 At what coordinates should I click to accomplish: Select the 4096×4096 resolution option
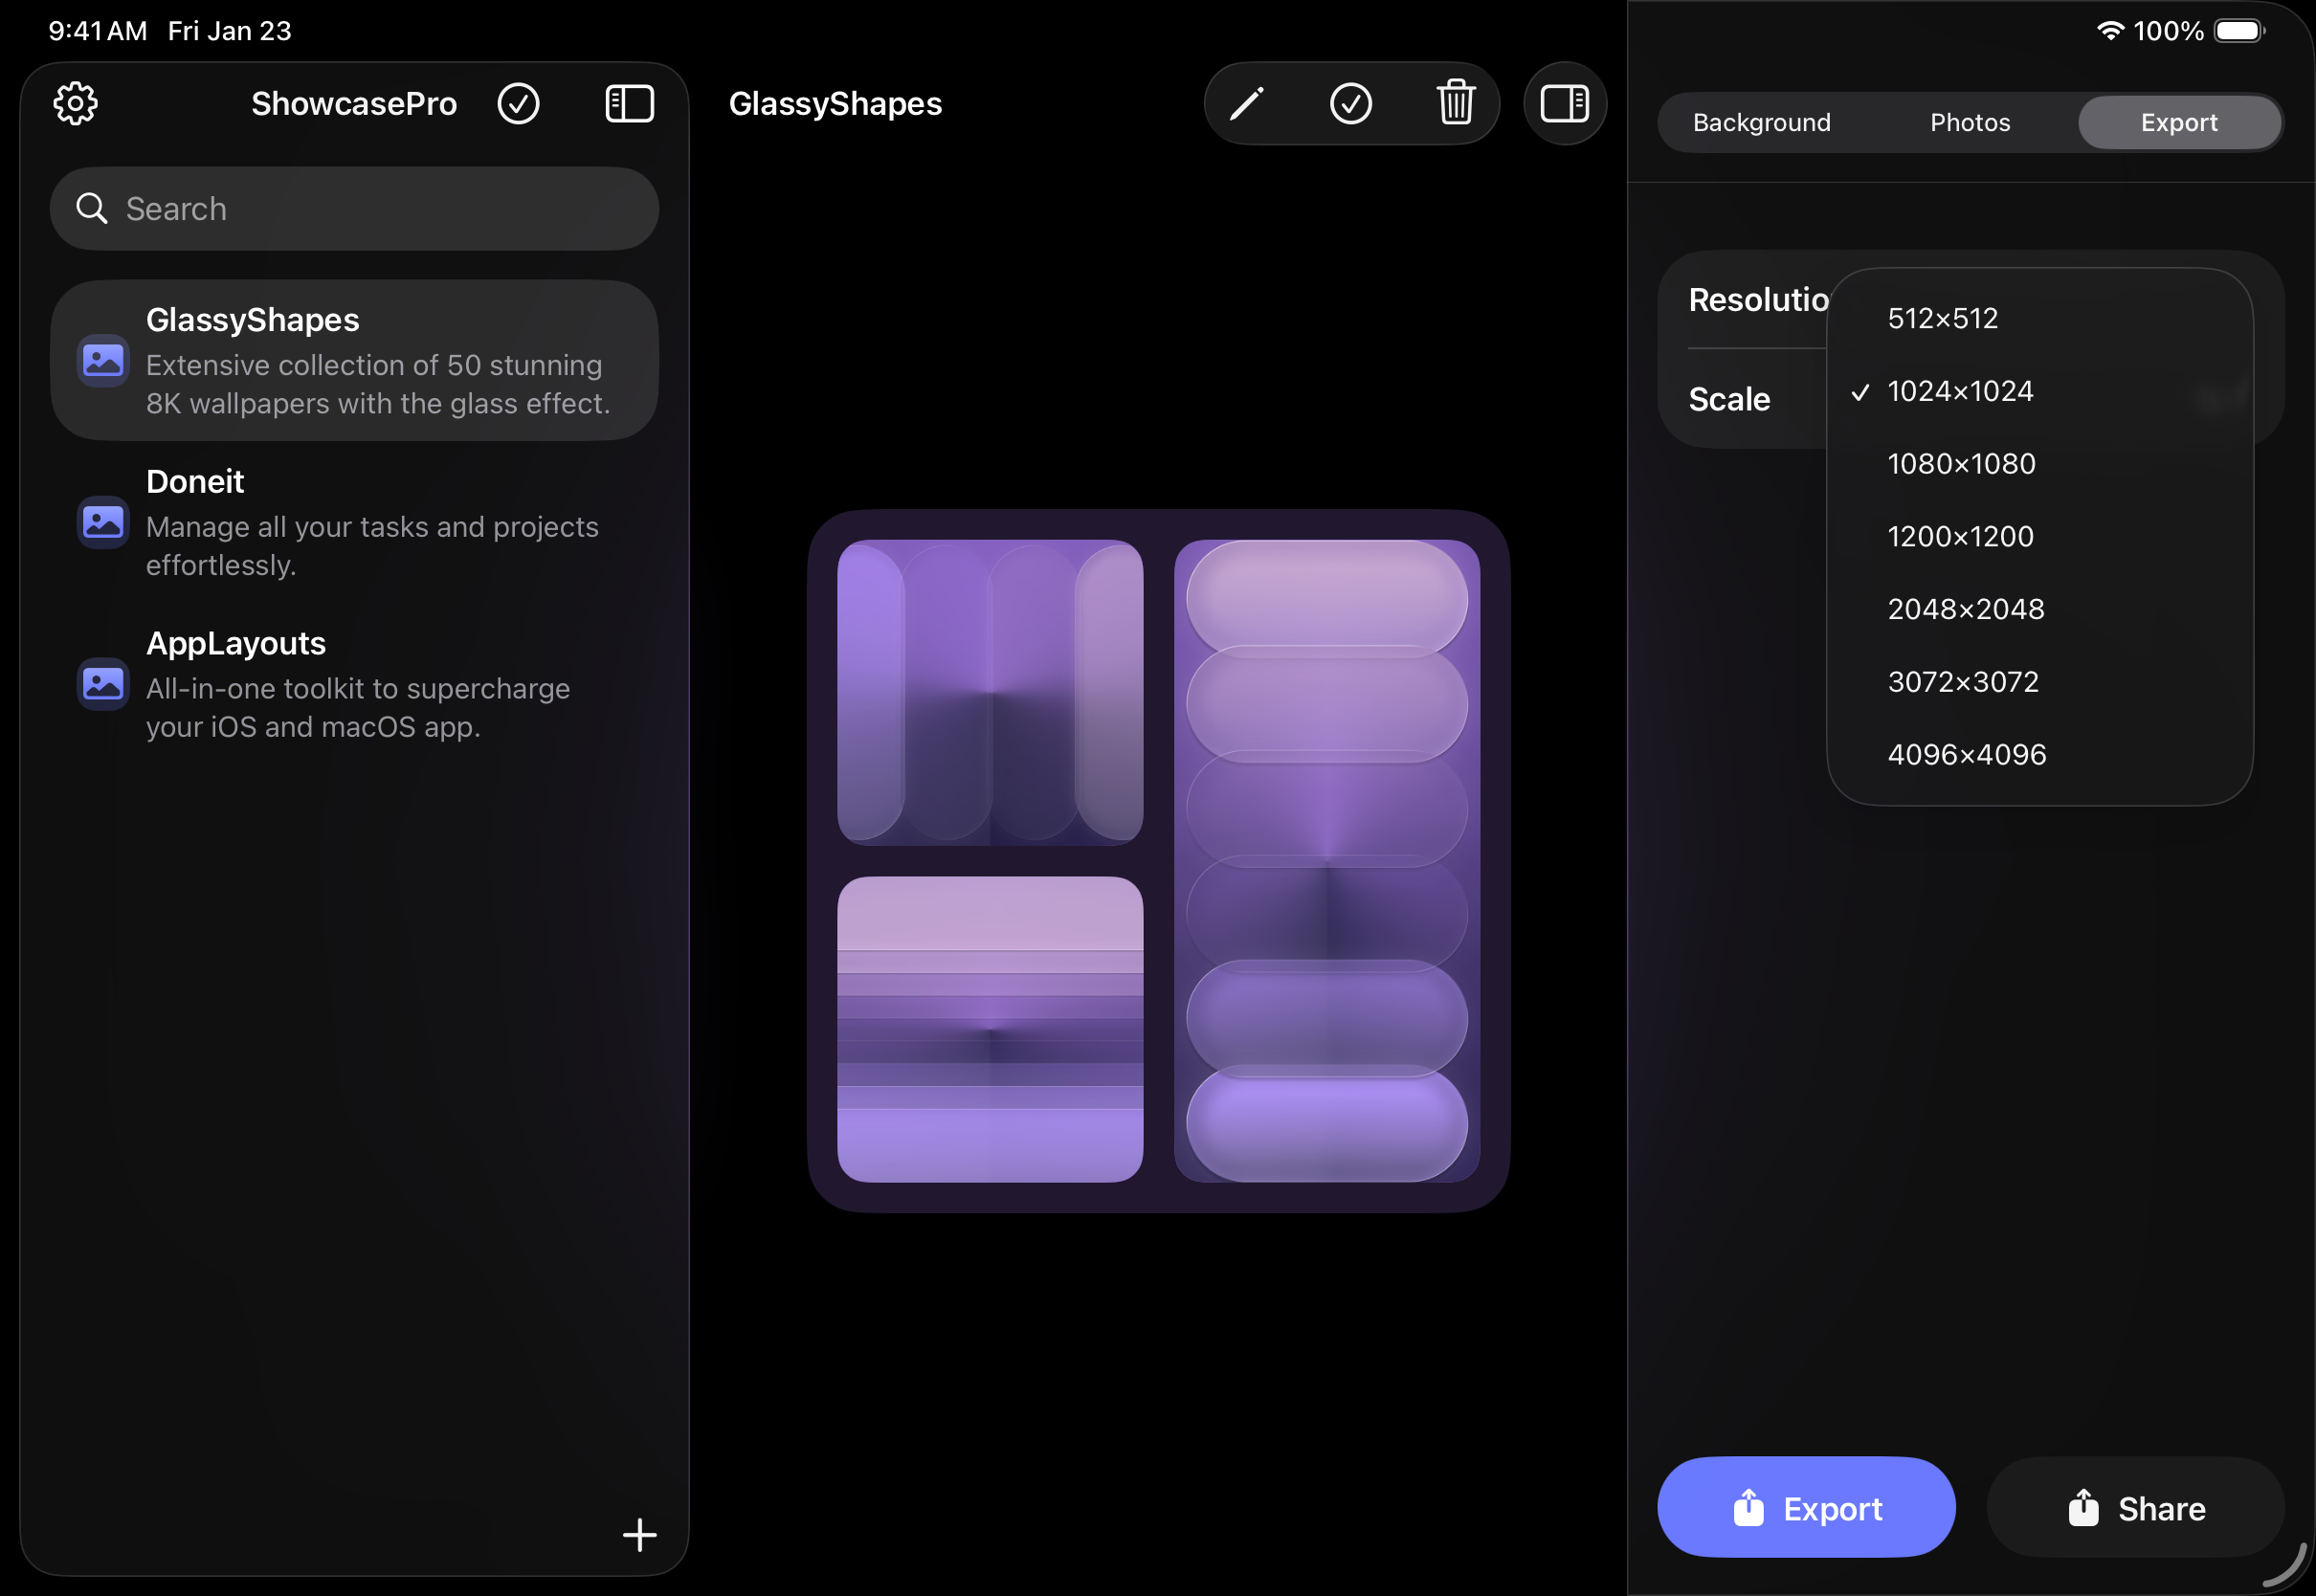point(1966,755)
